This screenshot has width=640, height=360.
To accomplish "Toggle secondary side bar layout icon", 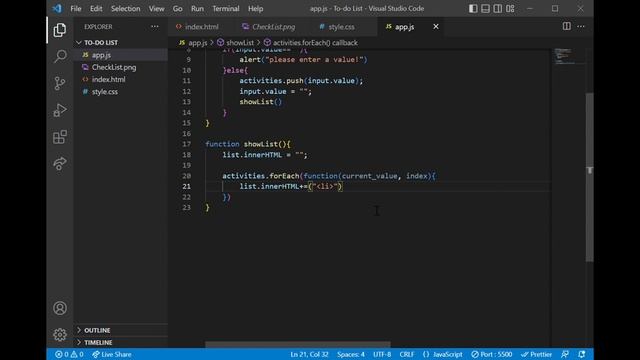I will (x=498, y=9).
